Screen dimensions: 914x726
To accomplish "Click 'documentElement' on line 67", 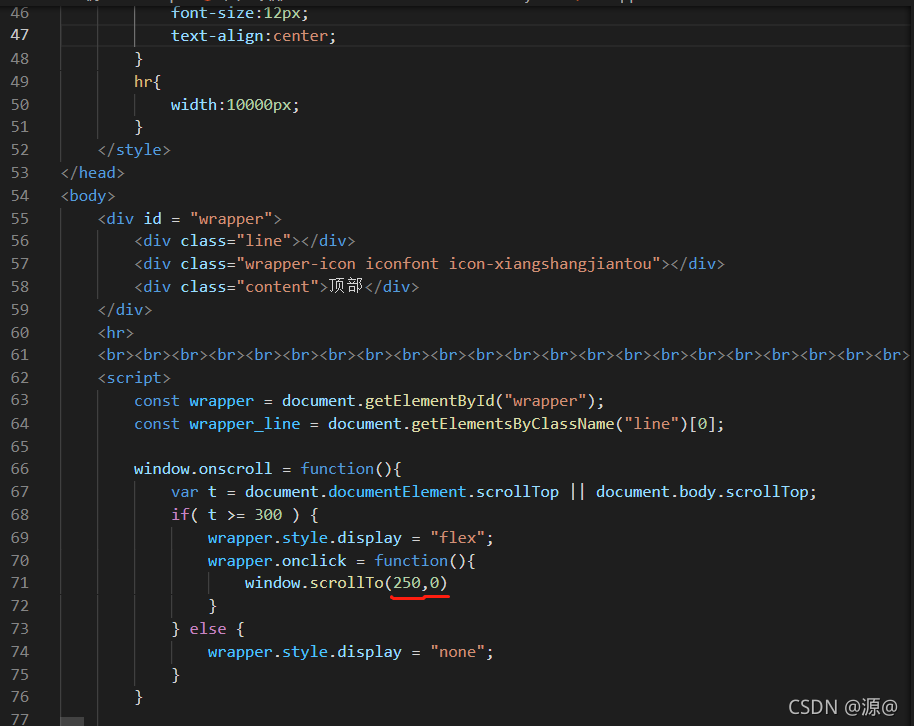I will (397, 492).
